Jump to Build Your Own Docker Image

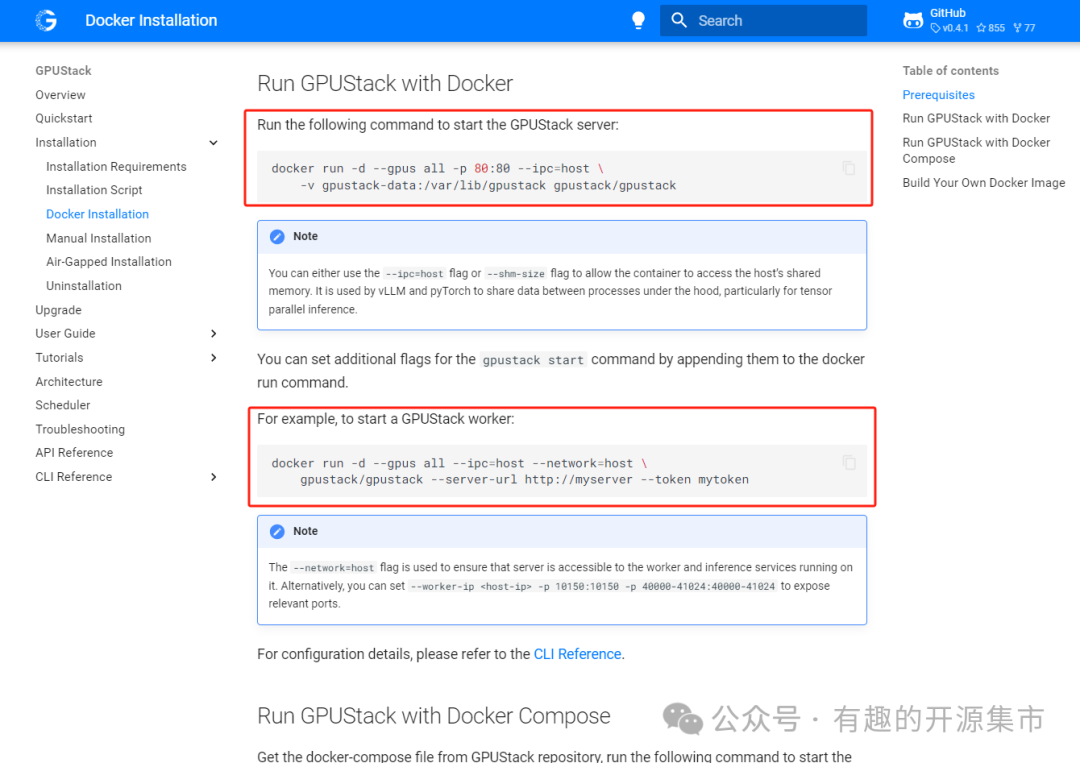point(984,182)
